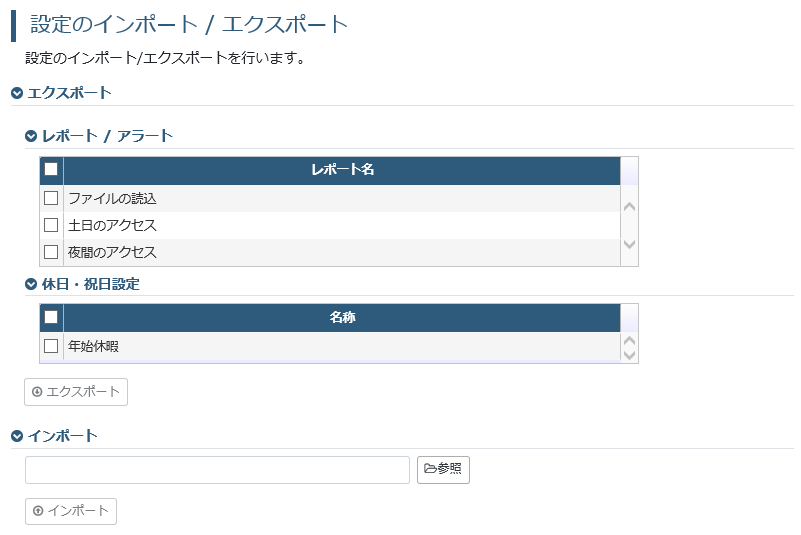The height and width of the screenshot is (535, 801).
Task: Toggle select-all checkbox in 名称 header
Action: click(51, 317)
